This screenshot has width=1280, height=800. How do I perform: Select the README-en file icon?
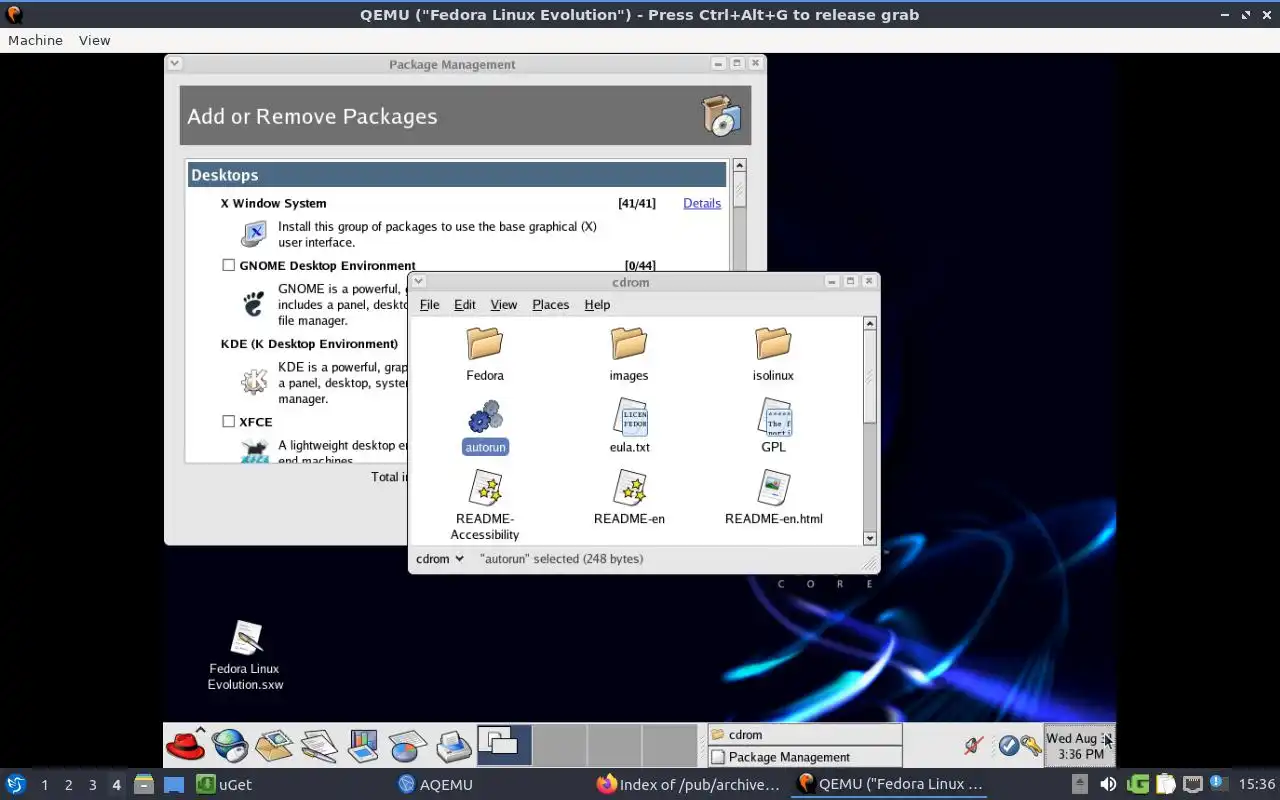629,488
